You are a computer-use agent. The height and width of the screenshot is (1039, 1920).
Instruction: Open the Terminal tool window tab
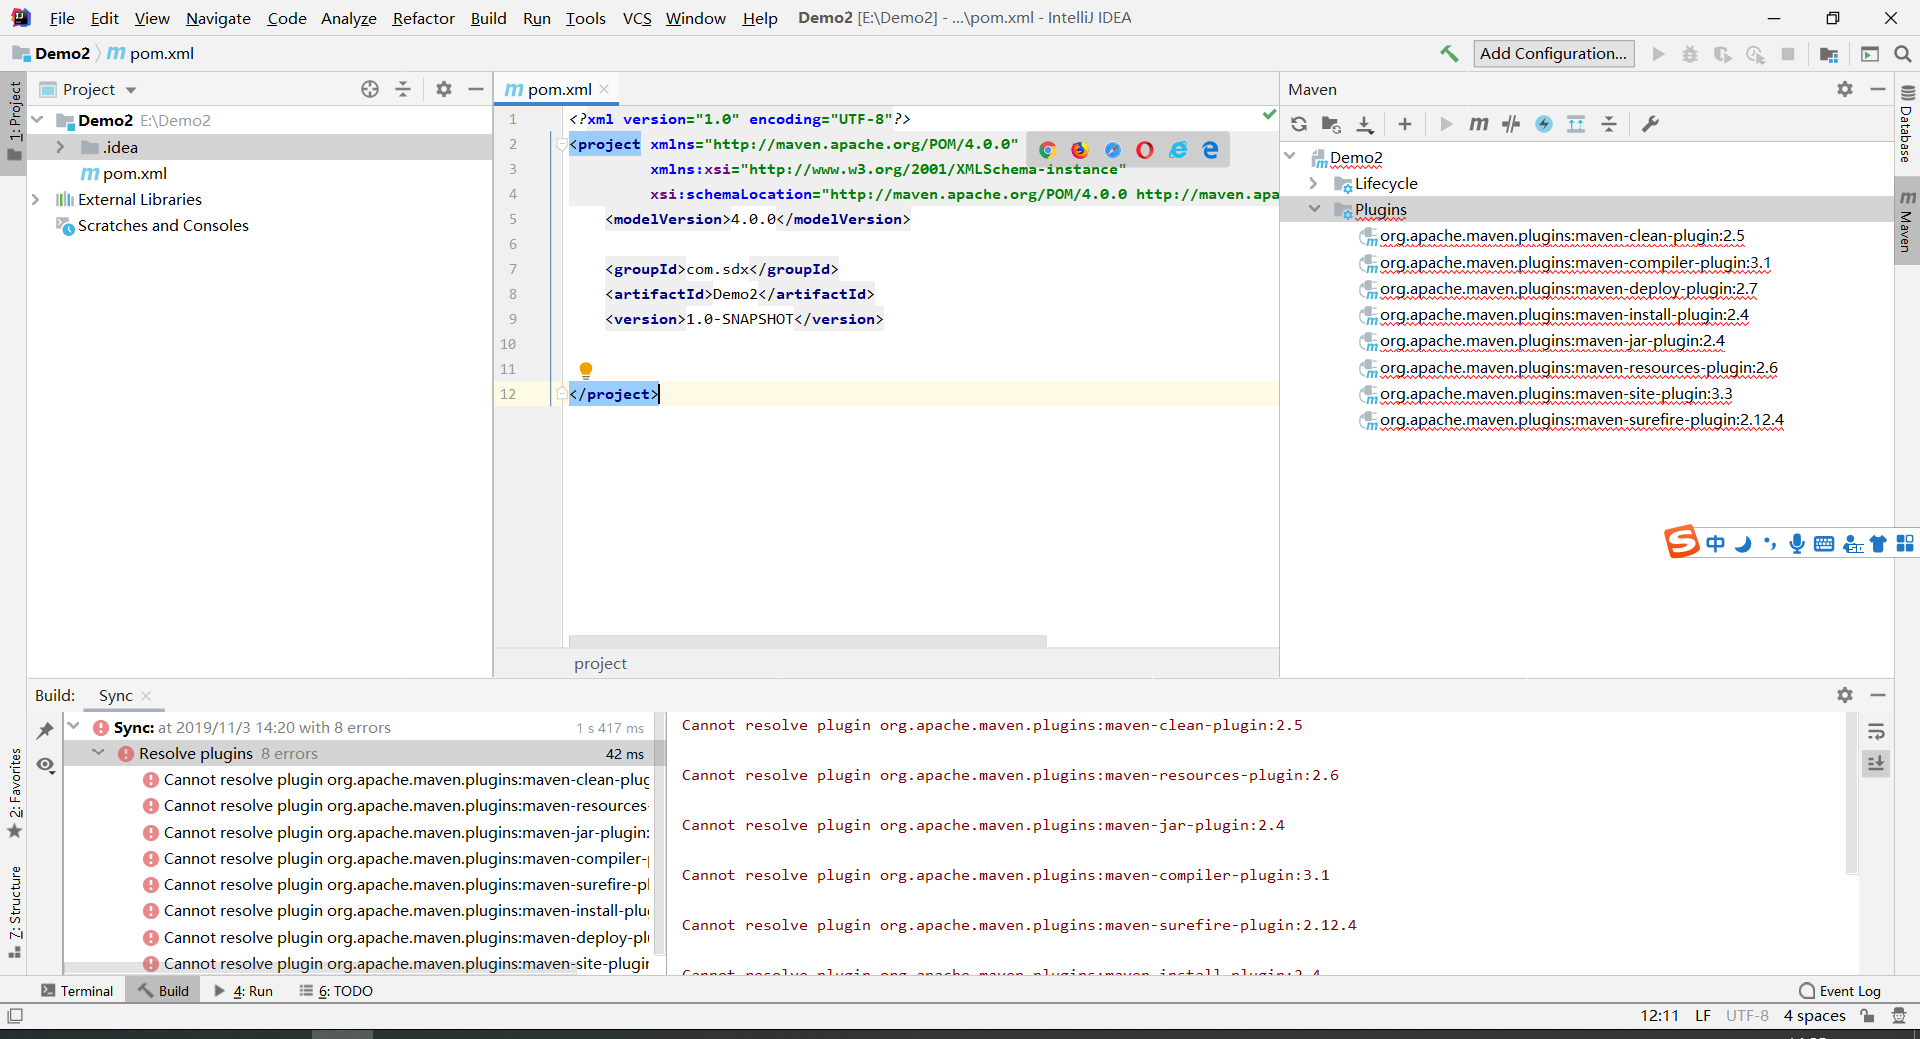tap(77, 991)
